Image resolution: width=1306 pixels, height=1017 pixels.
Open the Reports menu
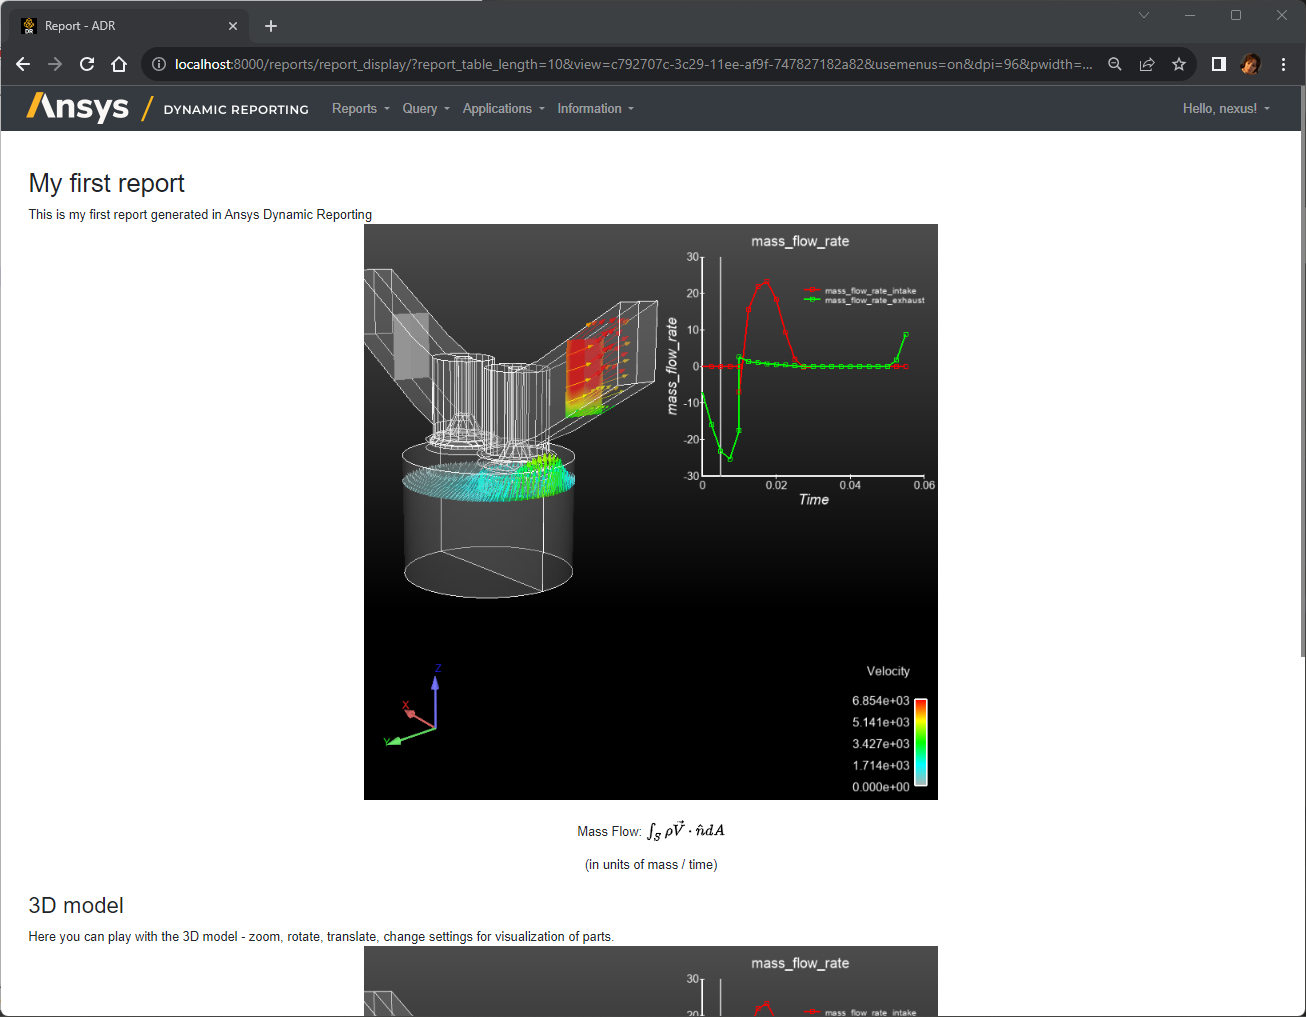(x=361, y=109)
